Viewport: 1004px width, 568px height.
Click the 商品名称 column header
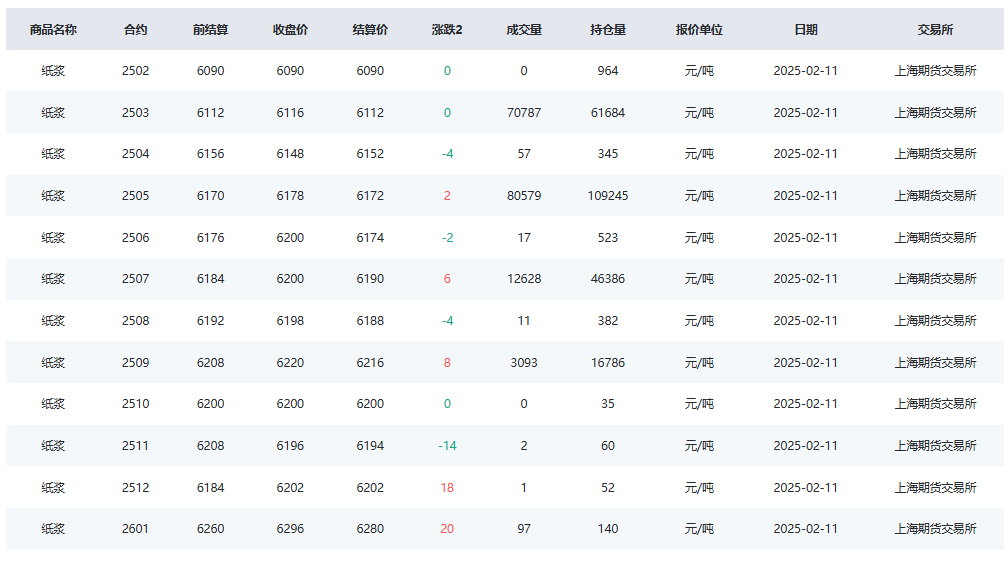(53, 29)
